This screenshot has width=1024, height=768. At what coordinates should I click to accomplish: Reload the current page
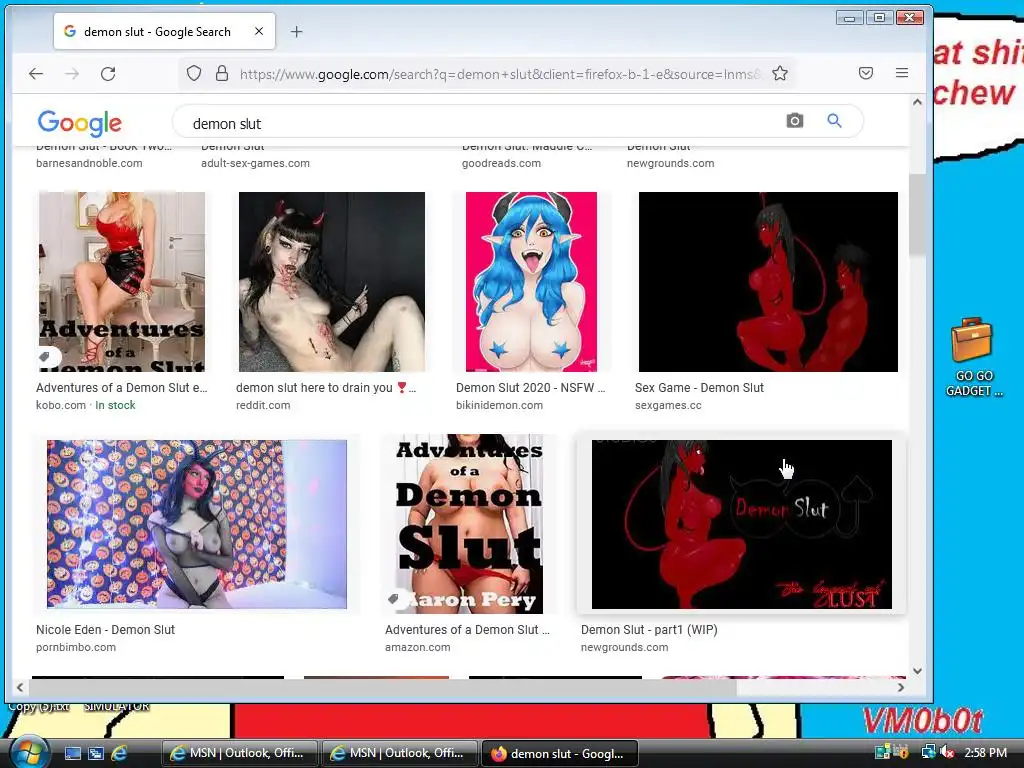coord(108,74)
